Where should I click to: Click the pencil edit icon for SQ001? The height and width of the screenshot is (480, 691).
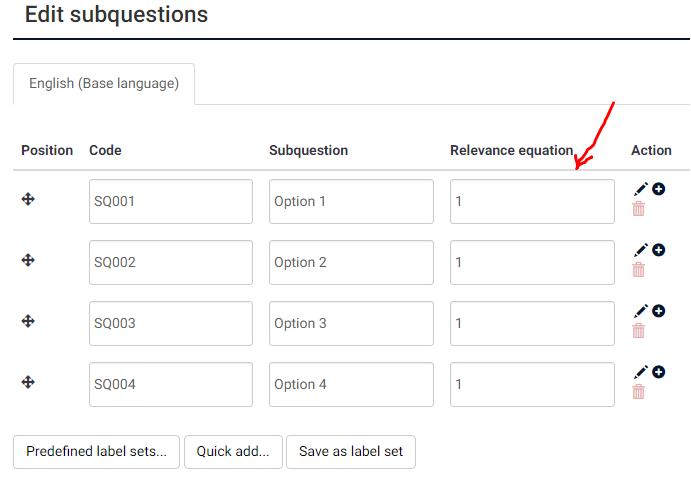(x=641, y=189)
